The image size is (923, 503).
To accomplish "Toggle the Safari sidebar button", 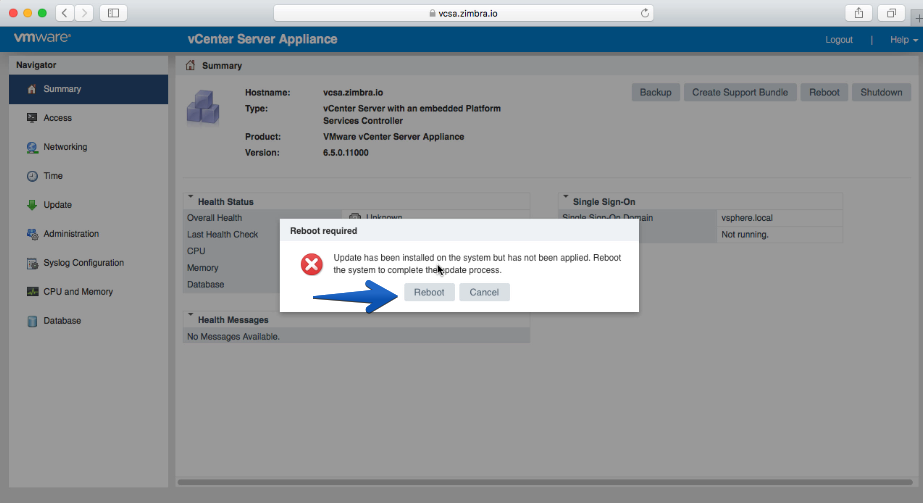I will click(113, 13).
